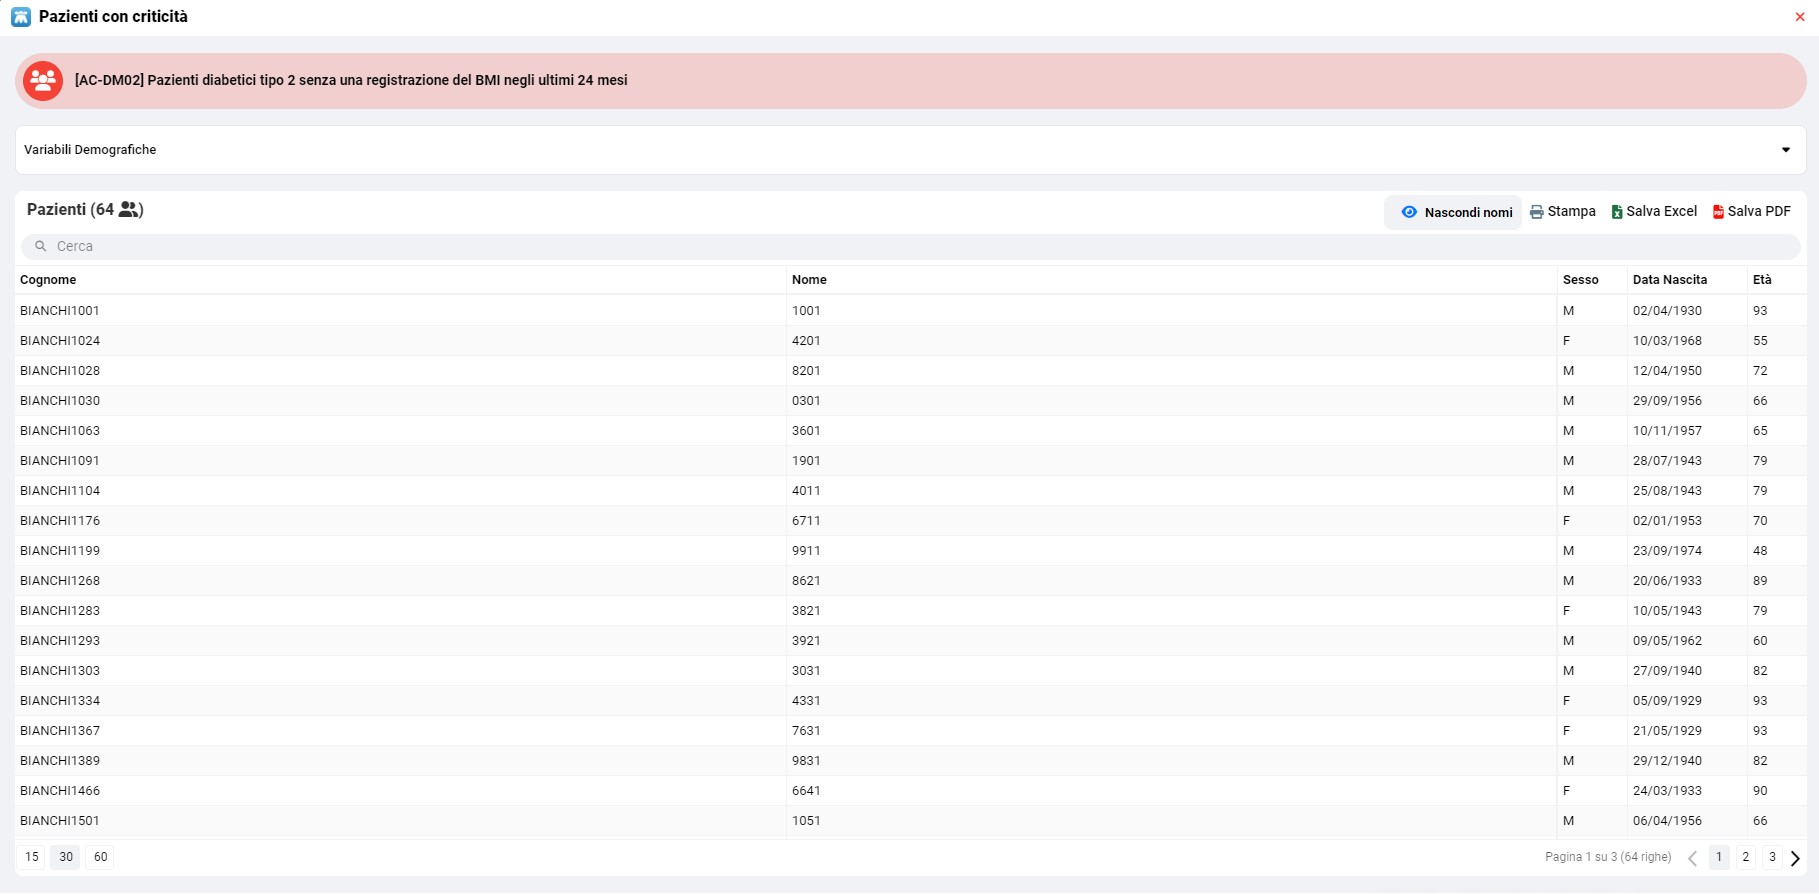
Task: Click the magnifier icon in search bar
Action: pos(41,246)
